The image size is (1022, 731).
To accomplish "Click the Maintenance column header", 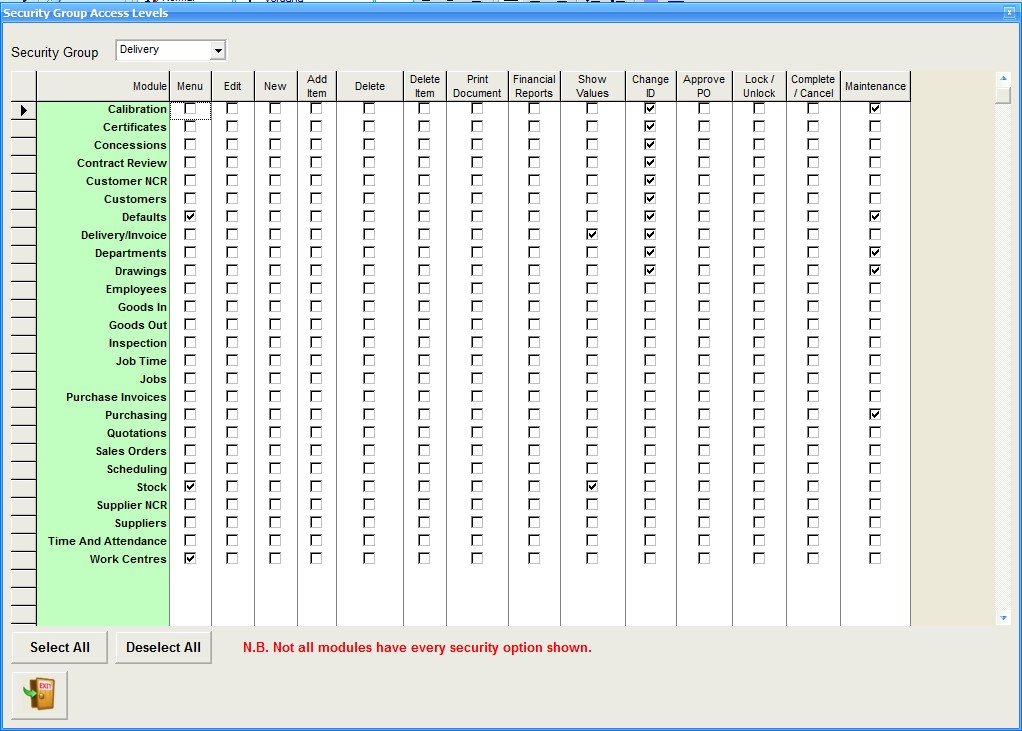I will [x=875, y=87].
